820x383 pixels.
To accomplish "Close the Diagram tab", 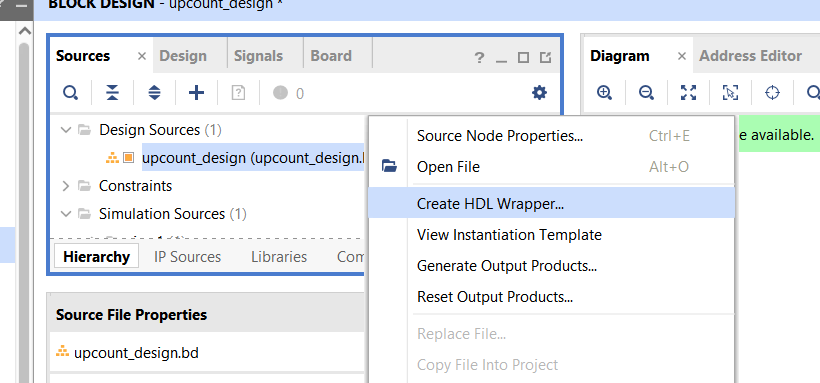I will [681, 57].
